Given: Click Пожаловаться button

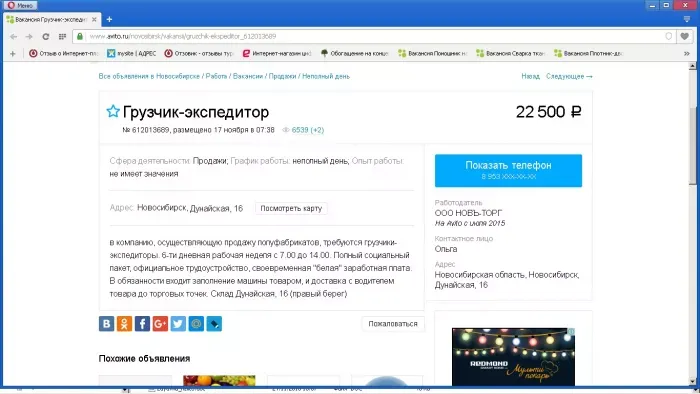Looking at the screenshot, I should pyautogui.click(x=393, y=323).
